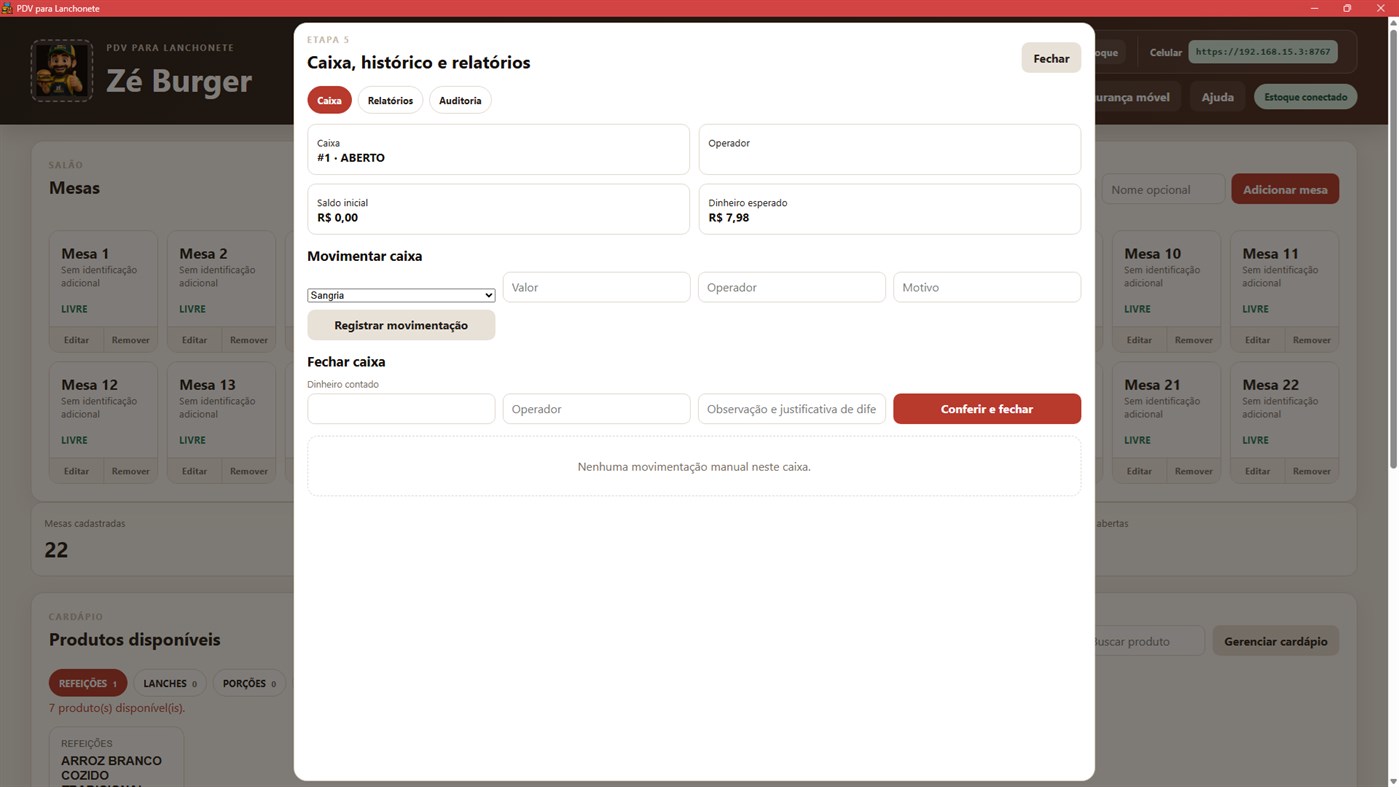Click Remover on Mesa 13
Viewport: 1399px width, 787px height.
point(248,471)
